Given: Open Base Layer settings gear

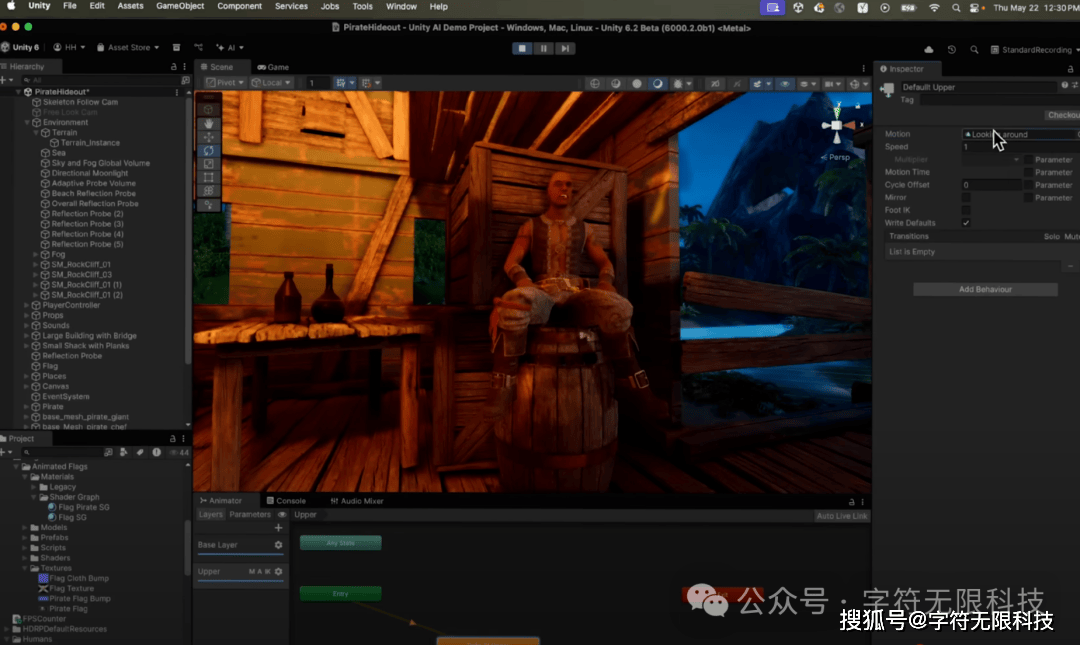Looking at the screenshot, I should click(x=278, y=545).
